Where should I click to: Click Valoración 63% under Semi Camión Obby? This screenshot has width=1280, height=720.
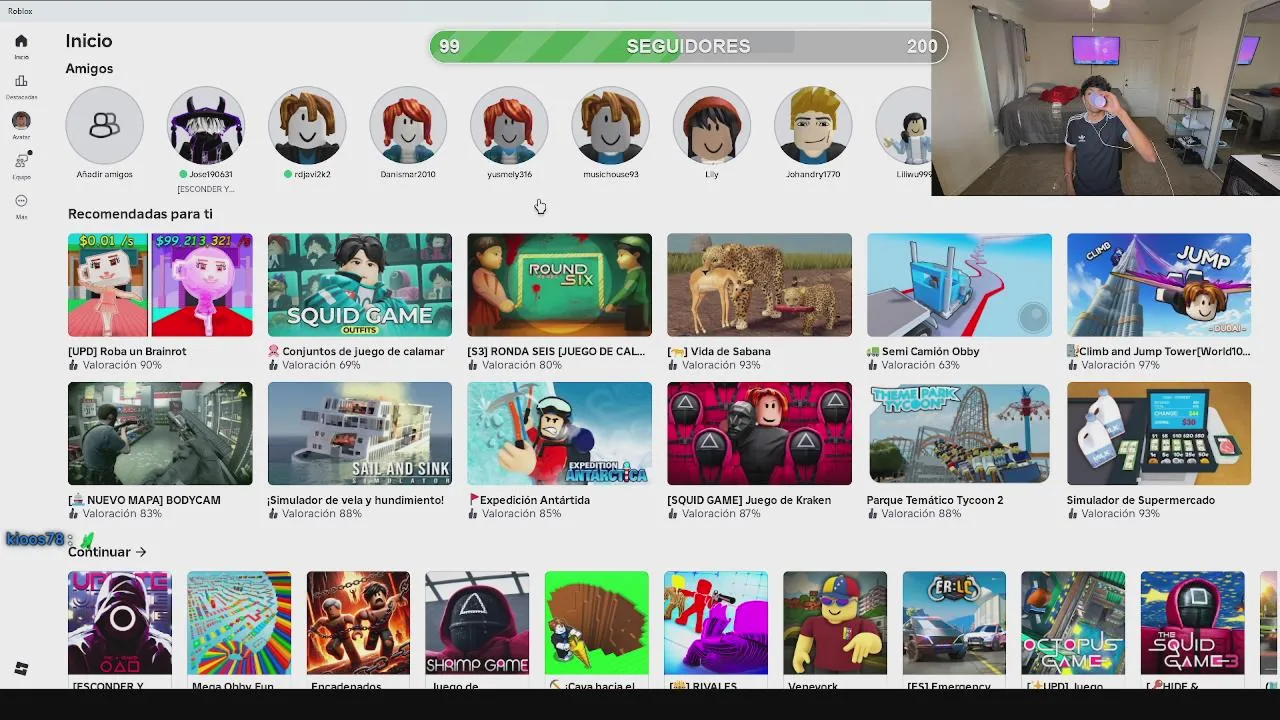click(x=920, y=365)
